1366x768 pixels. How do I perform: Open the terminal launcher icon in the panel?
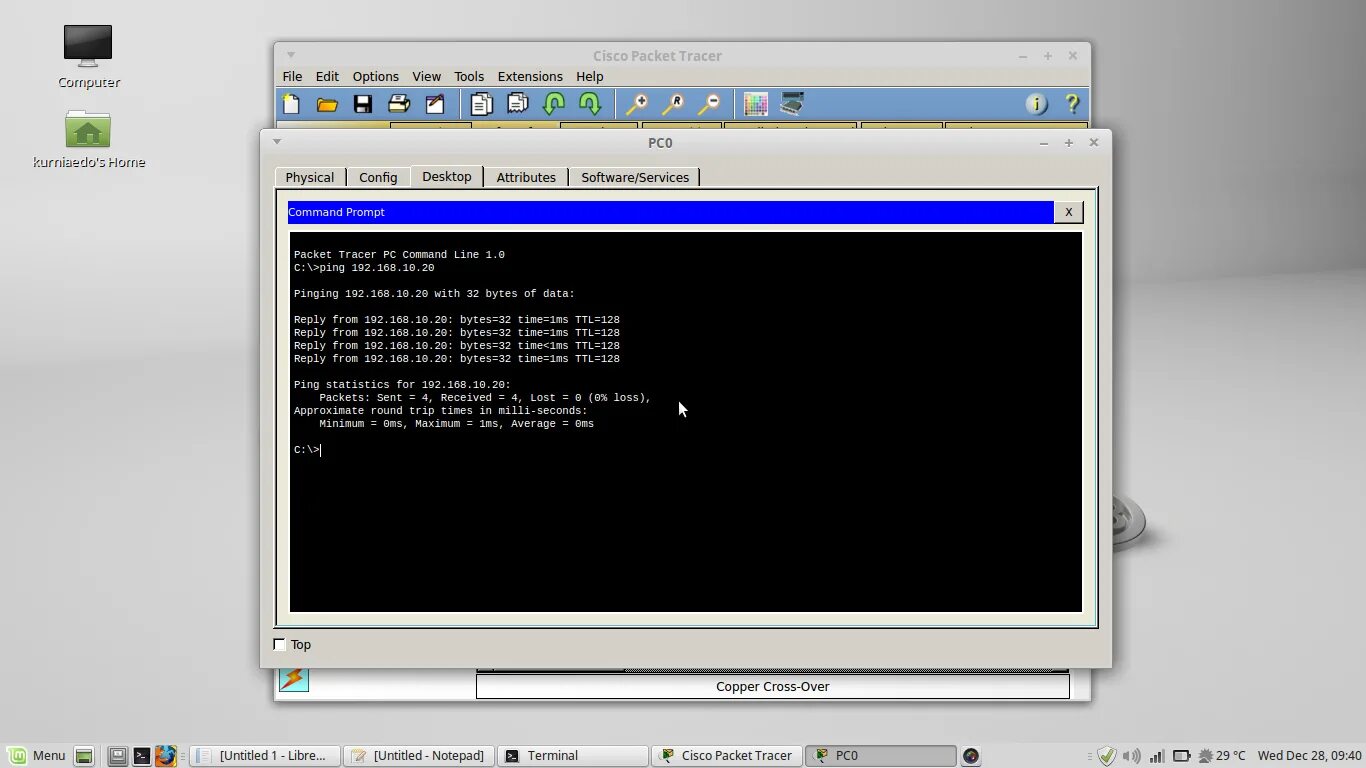[x=142, y=756]
